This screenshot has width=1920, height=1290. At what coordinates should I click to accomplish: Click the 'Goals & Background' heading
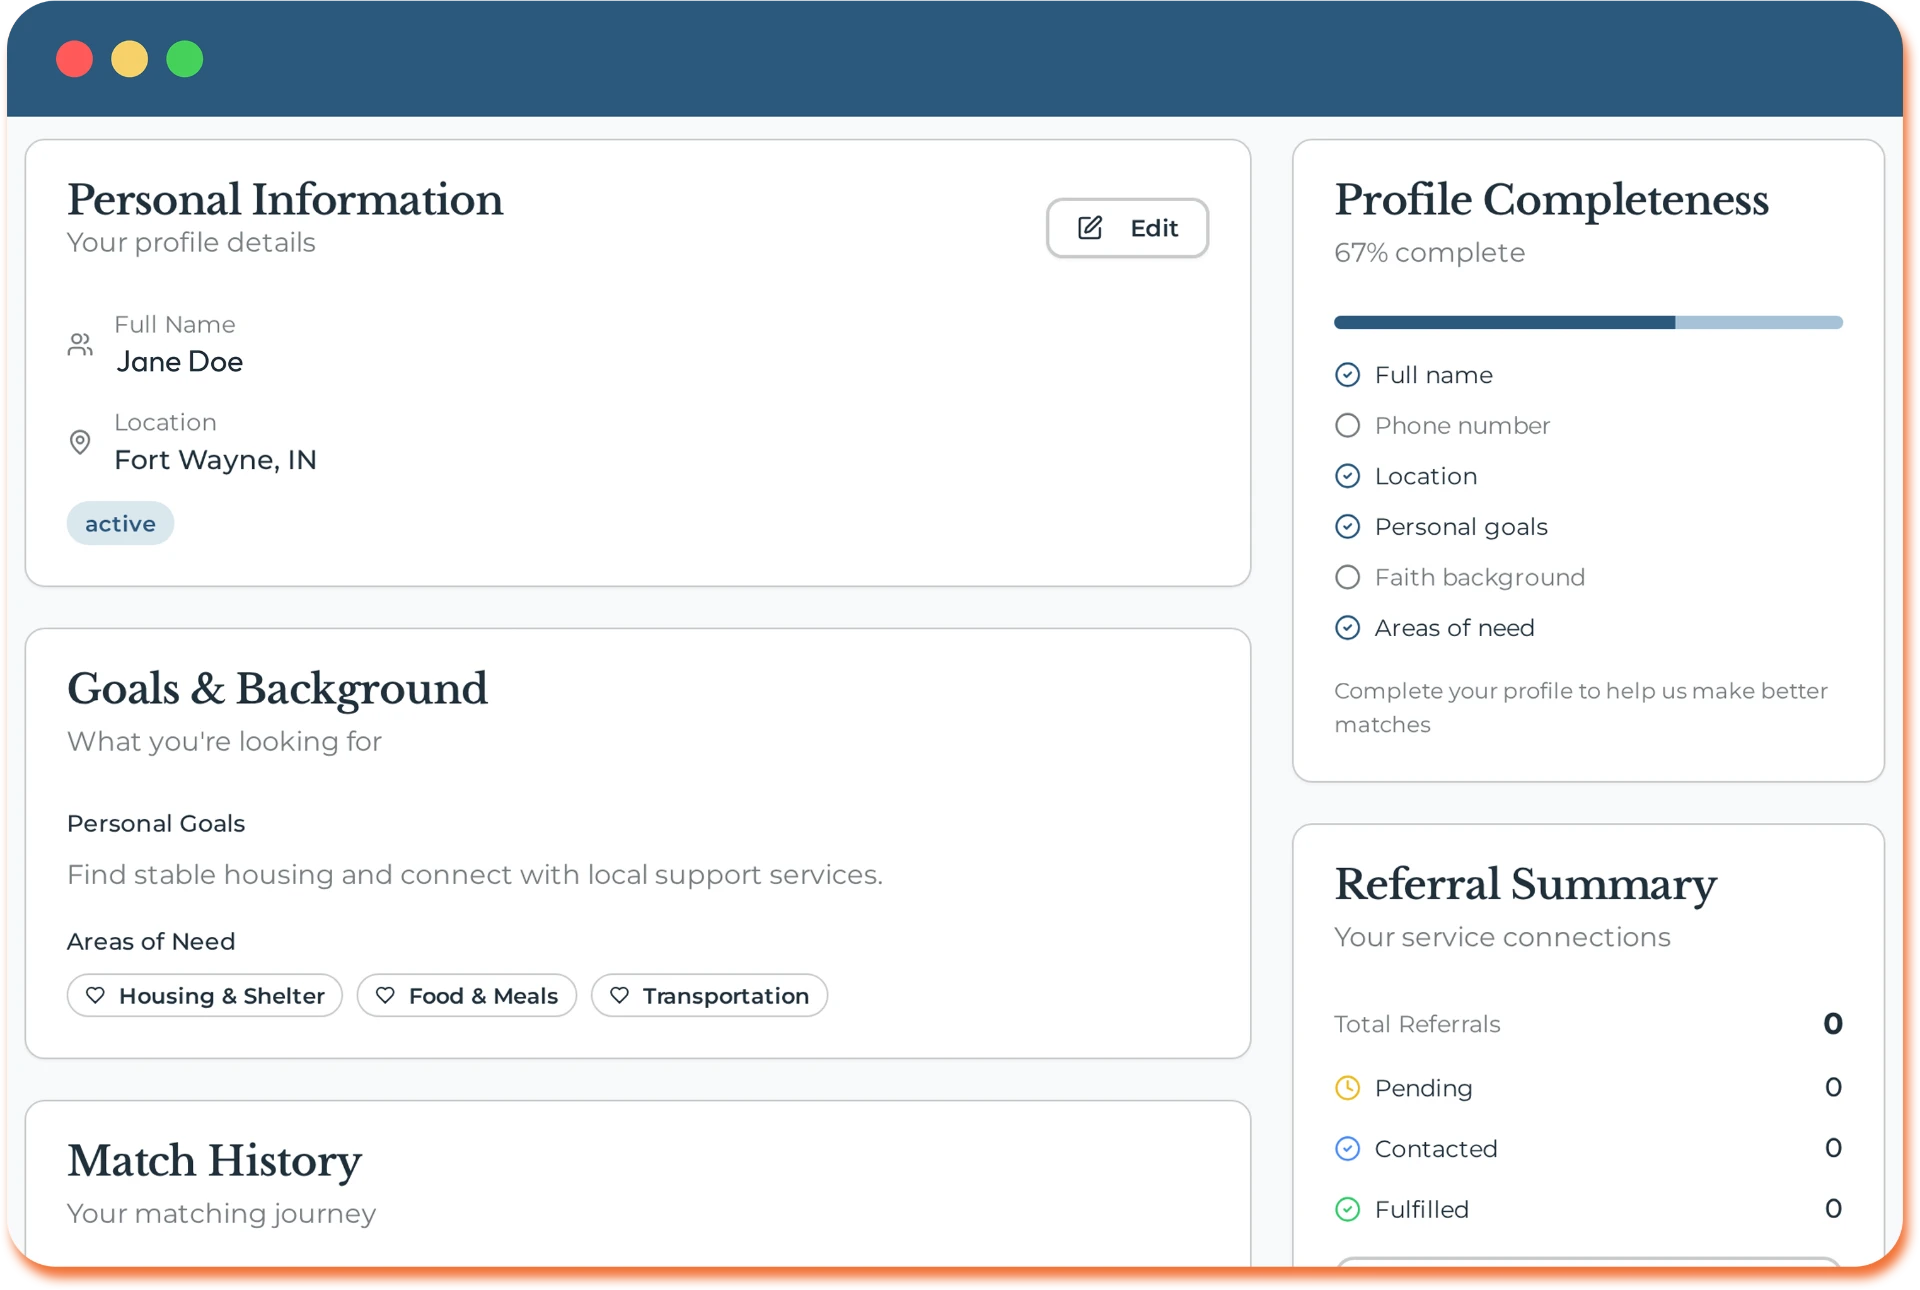277,689
